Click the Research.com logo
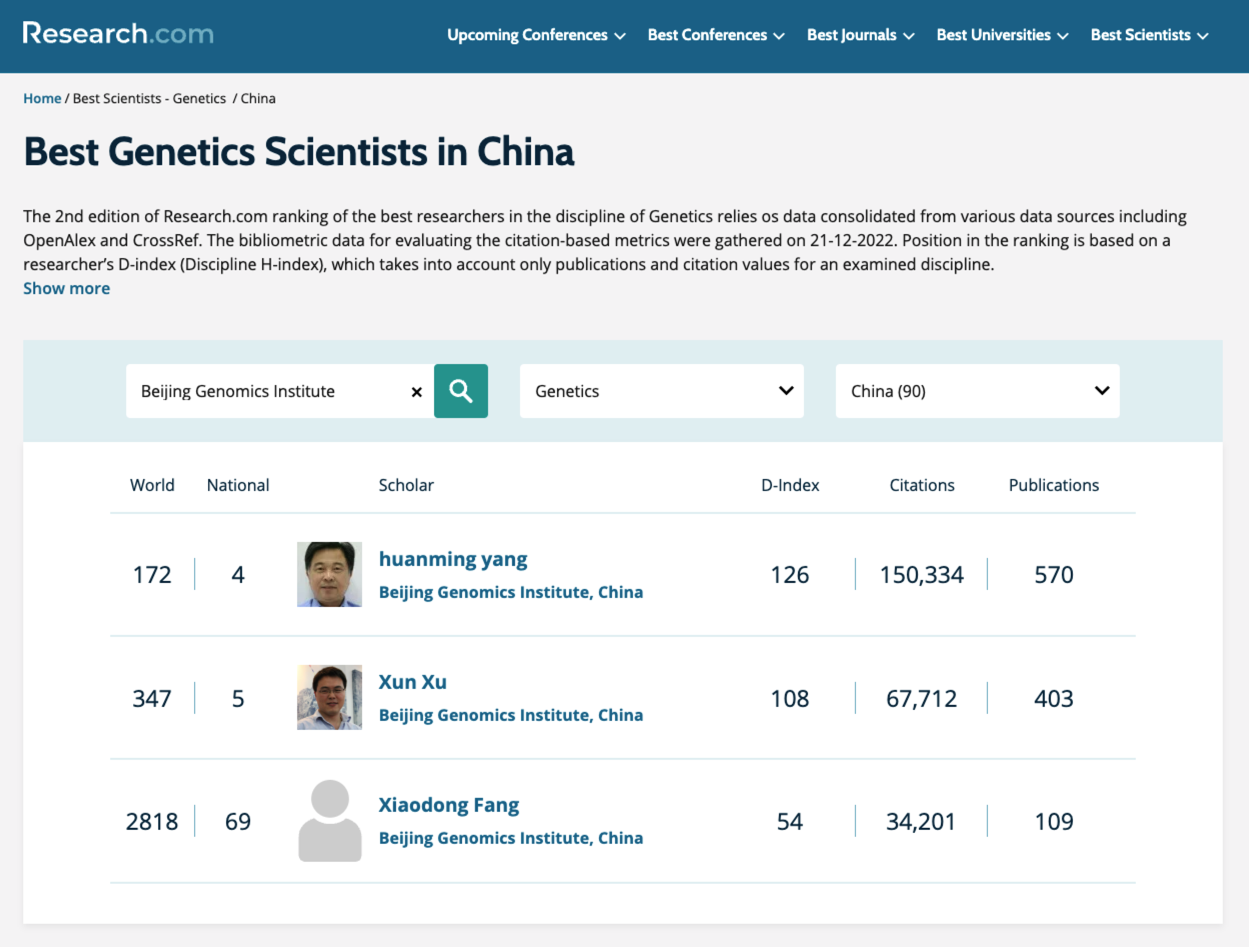Viewport: 1249px width, 947px height. (x=118, y=34)
